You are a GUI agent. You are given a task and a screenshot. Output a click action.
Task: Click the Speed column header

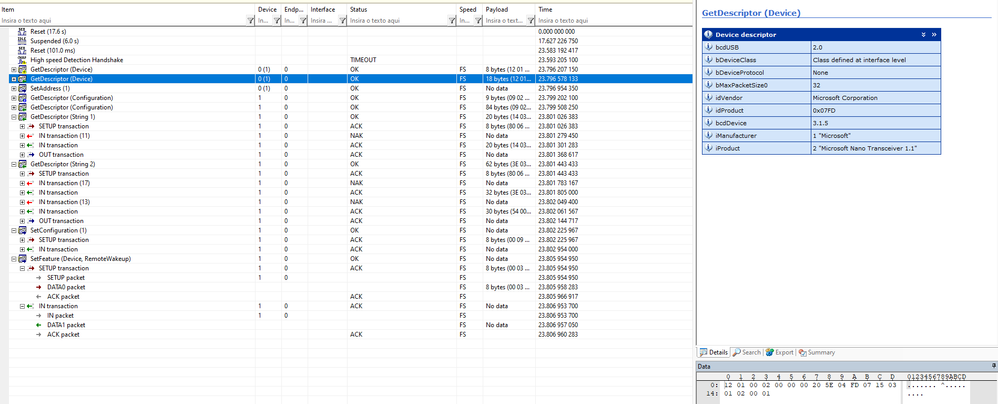click(x=470, y=10)
